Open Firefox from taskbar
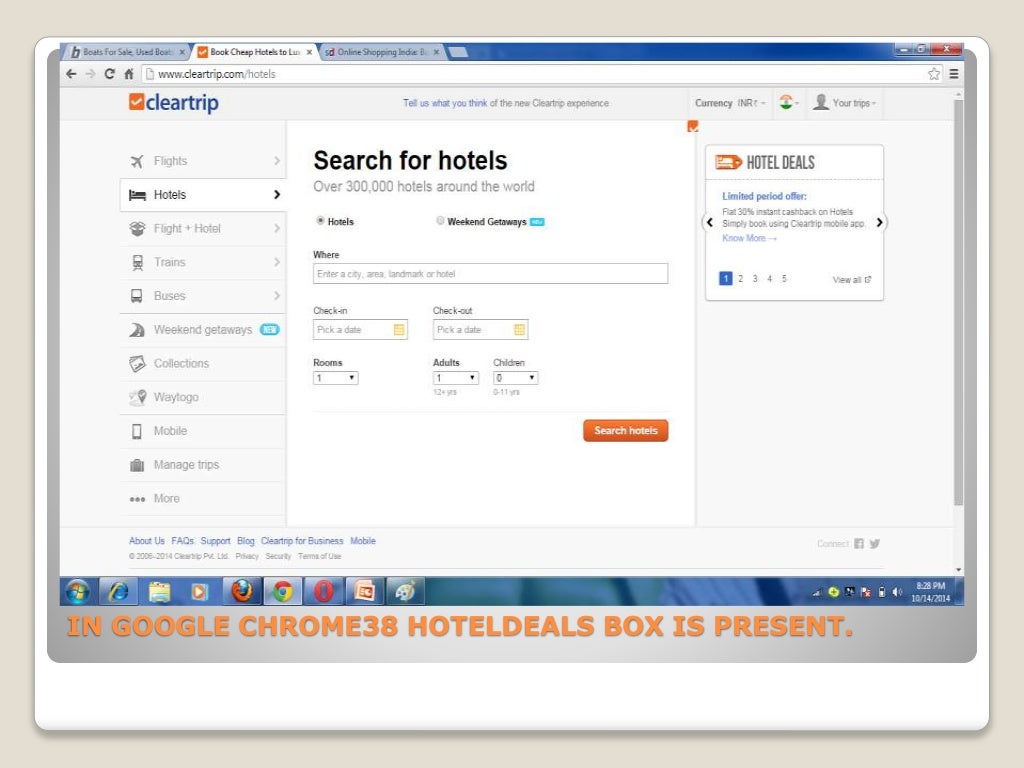 point(242,592)
